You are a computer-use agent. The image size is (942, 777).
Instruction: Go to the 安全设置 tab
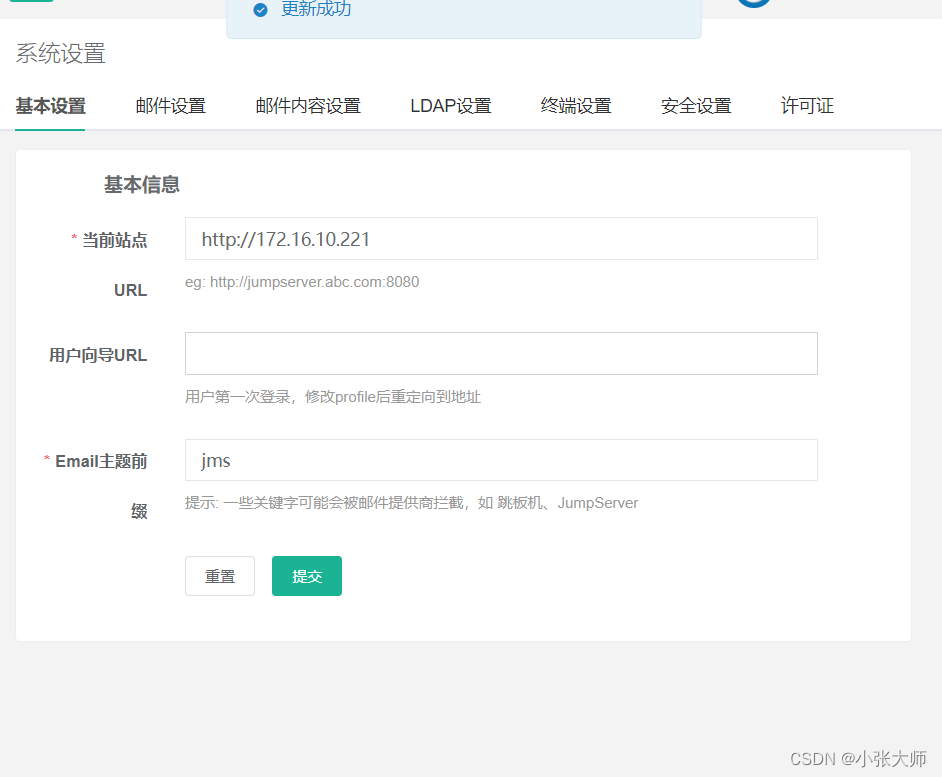tap(696, 106)
